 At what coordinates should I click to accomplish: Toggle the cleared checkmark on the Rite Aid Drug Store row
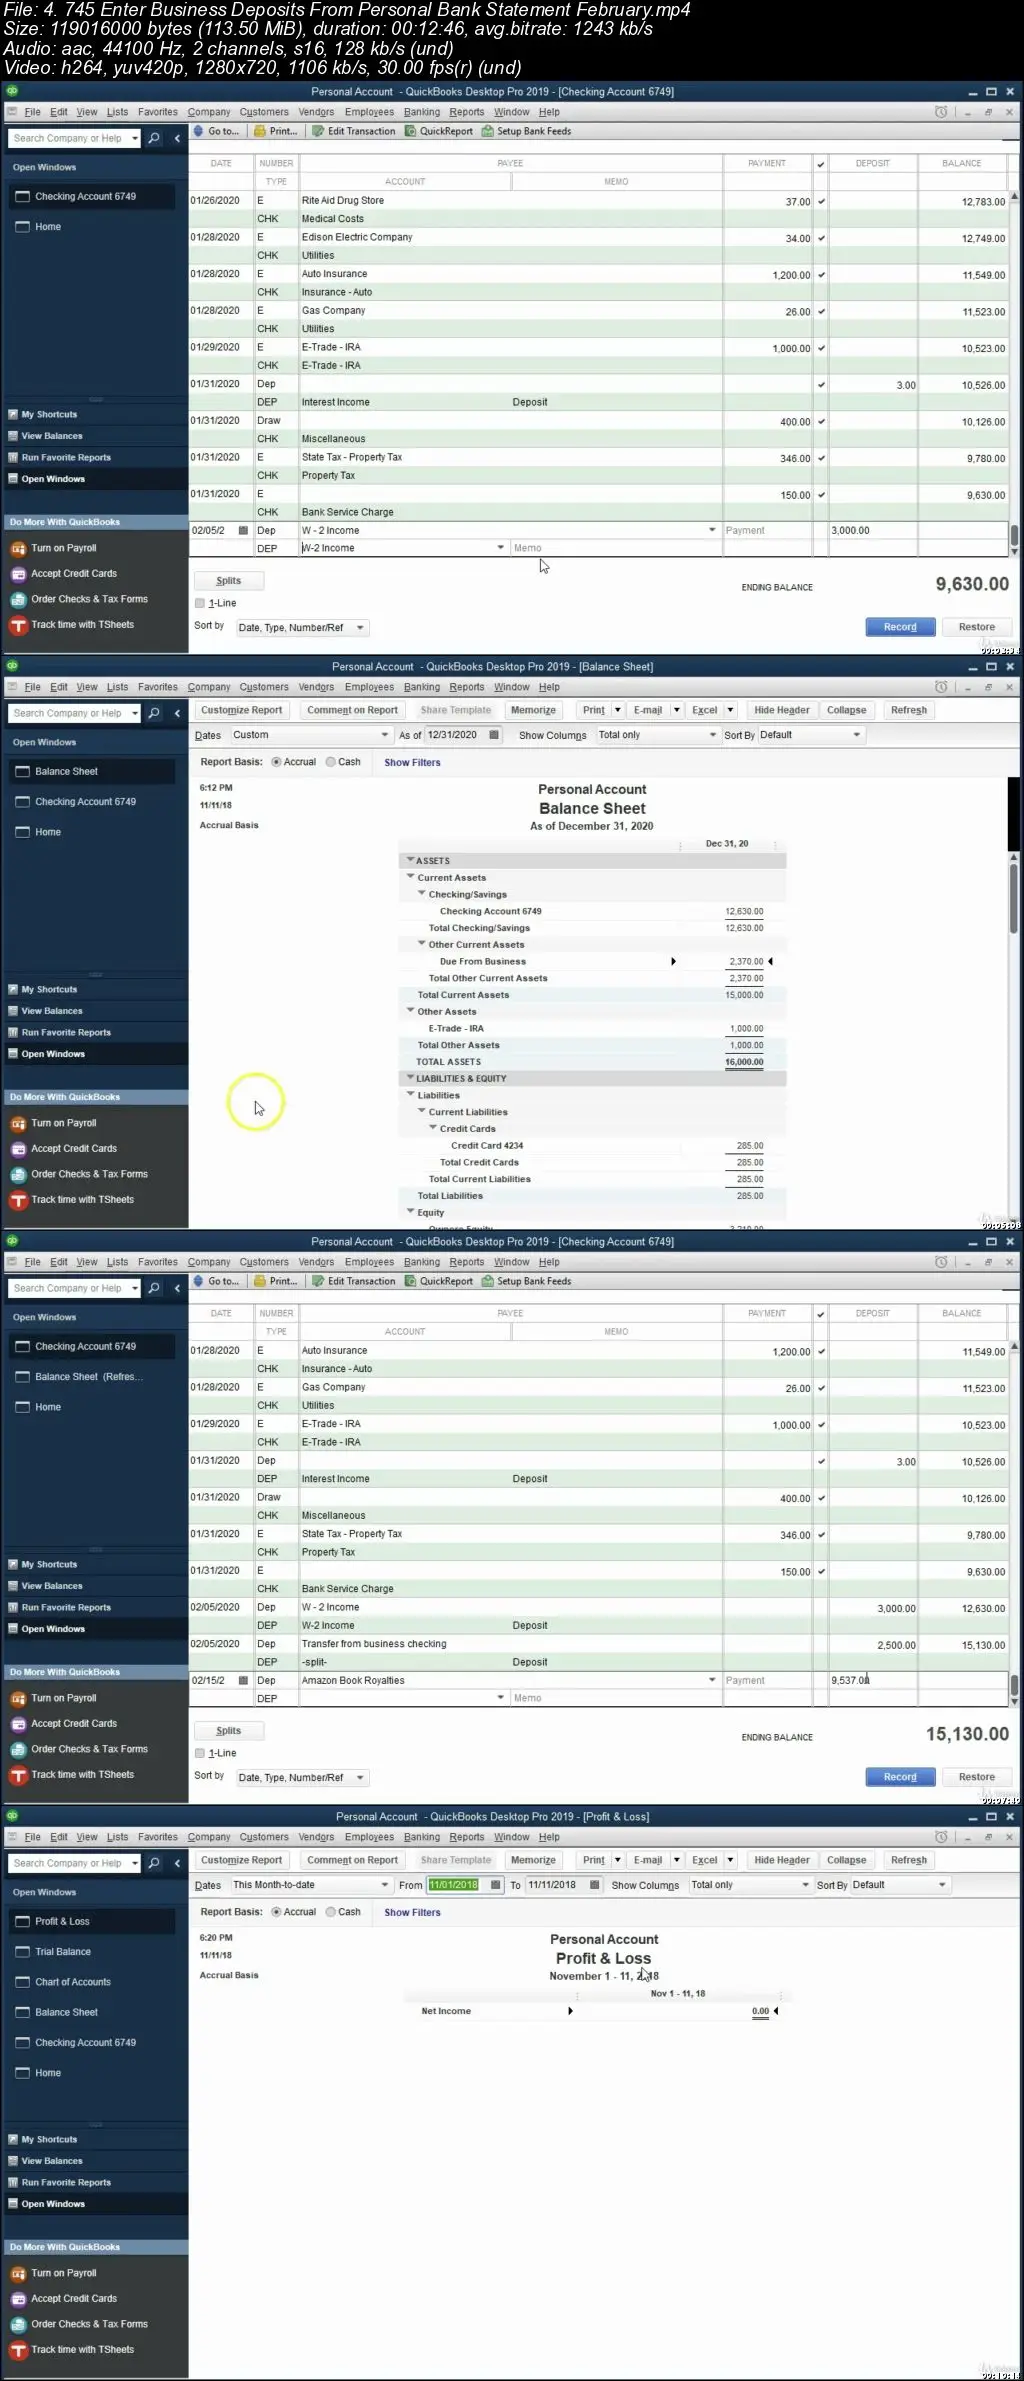coord(821,201)
